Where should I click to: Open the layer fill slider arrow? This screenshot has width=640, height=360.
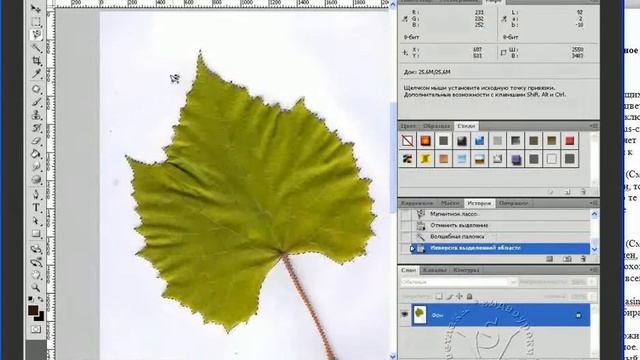pos(591,297)
